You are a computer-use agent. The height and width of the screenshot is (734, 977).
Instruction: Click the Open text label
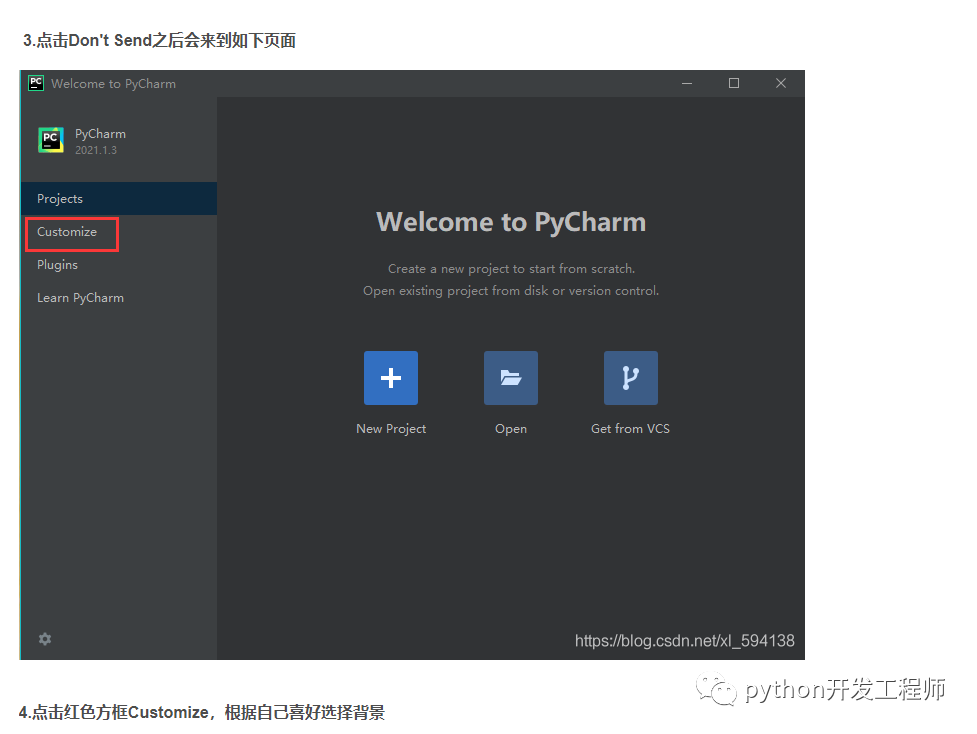point(510,429)
